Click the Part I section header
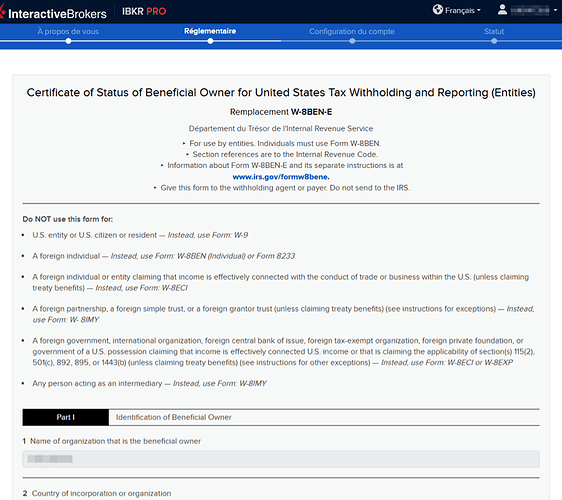 point(66,417)
